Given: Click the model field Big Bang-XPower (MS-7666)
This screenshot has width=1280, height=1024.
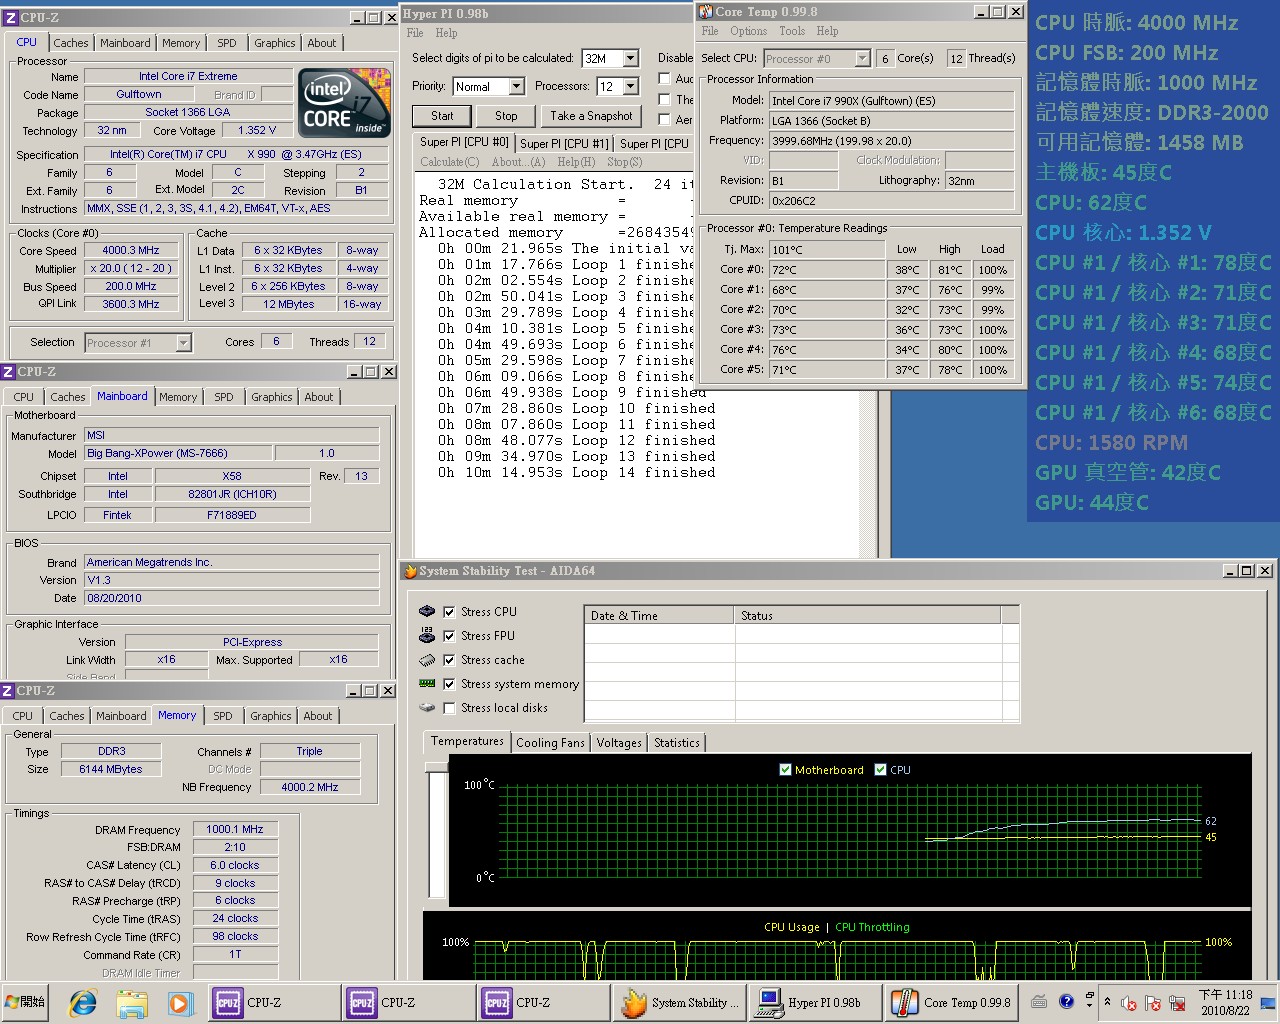Looking at the screenshot, I should click(178, 454).
